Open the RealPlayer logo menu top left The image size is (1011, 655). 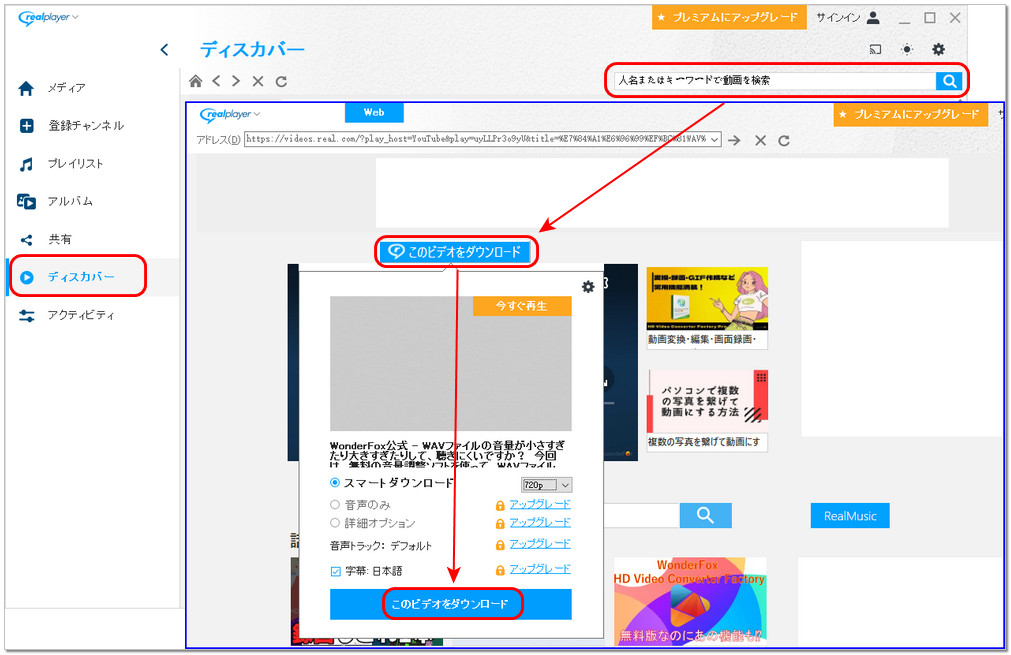[x=48, y=17]
